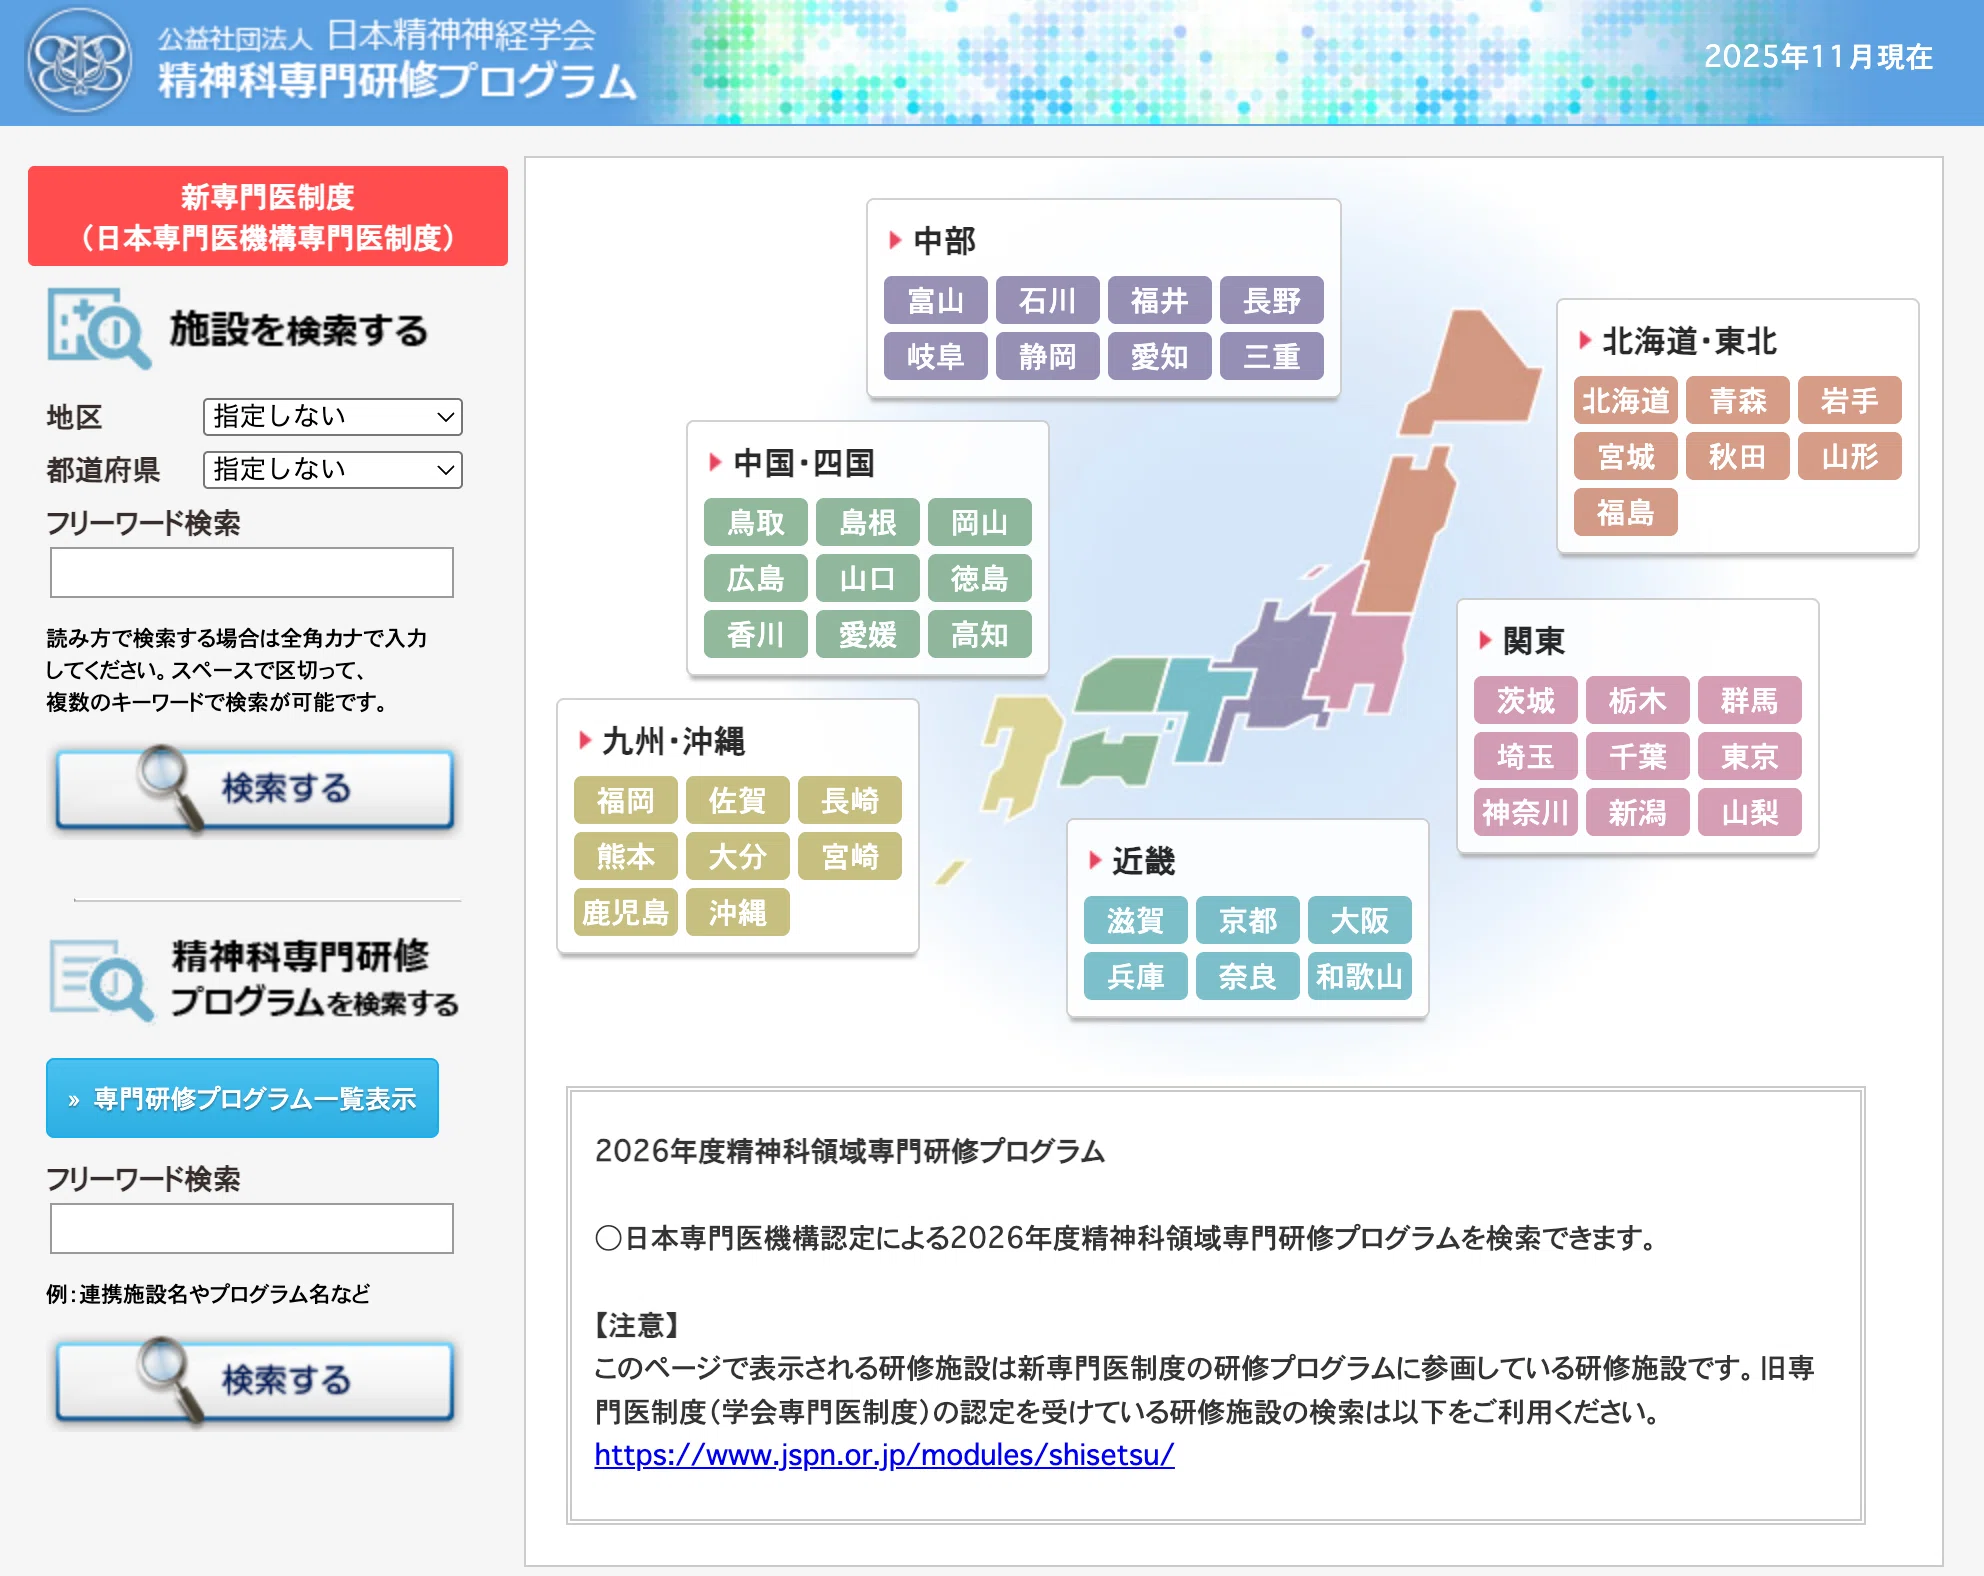Select 北海道 prefecture button
The height and width of the screenshot is (1576, 1984).
pos(1626,400)
